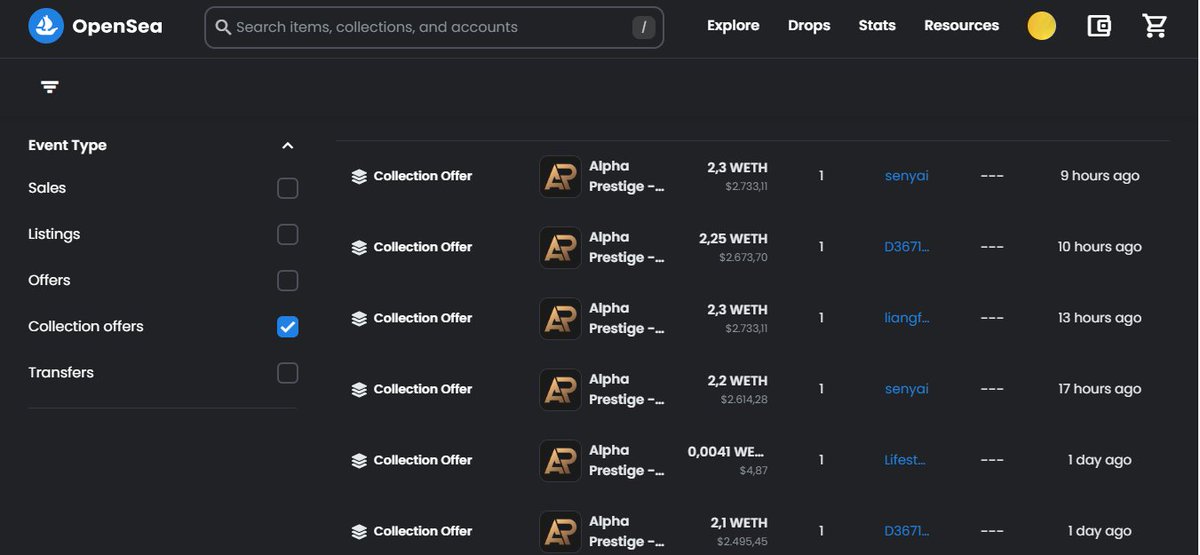
Task: Open the wallet icon in header
Action: coord(1099,26)
